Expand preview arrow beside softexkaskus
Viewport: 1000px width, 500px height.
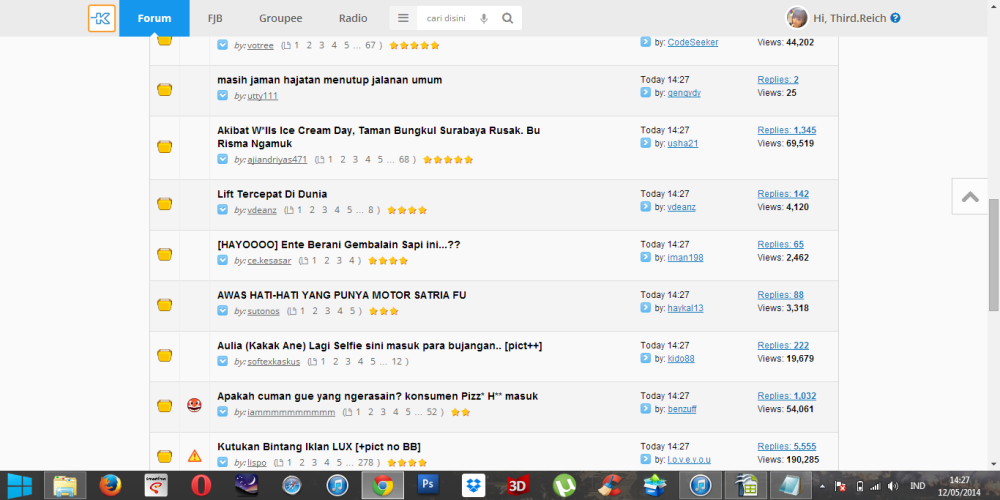coord(223,361)
